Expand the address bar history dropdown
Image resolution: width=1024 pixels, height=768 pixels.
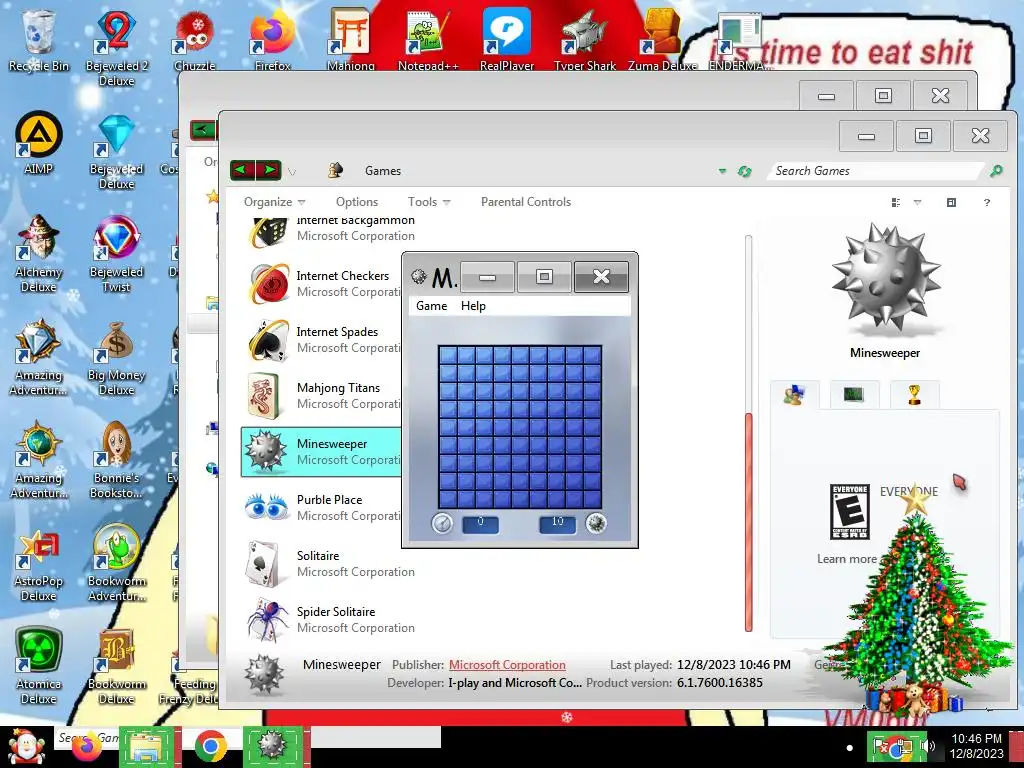click(722, 171)
